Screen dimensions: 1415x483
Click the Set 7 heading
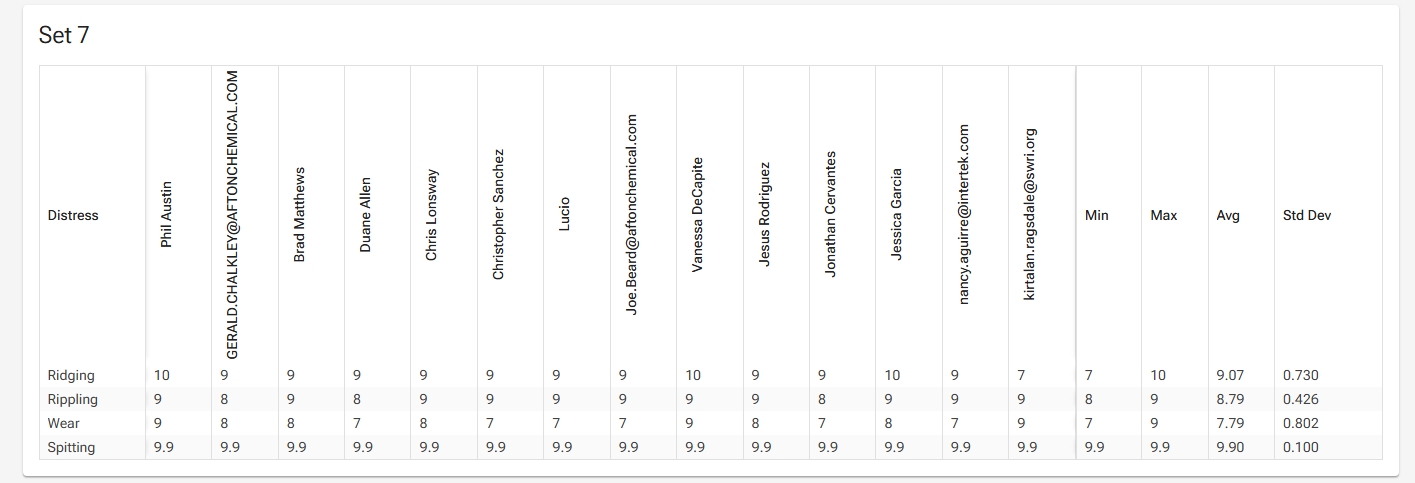[64, 35]
